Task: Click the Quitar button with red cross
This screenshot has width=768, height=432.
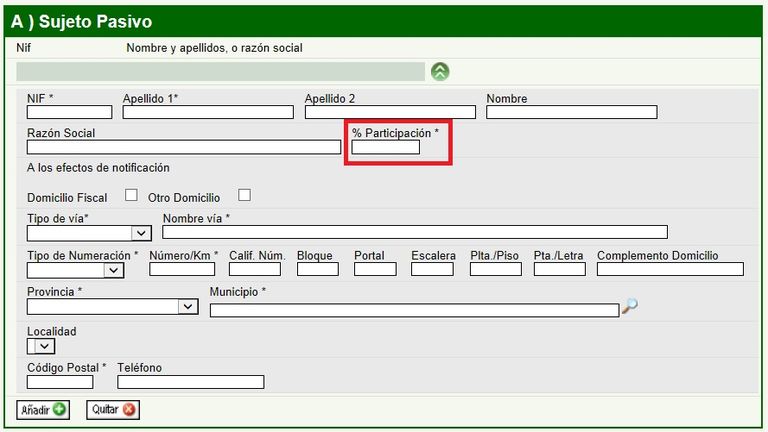Action: click(113, 410)
